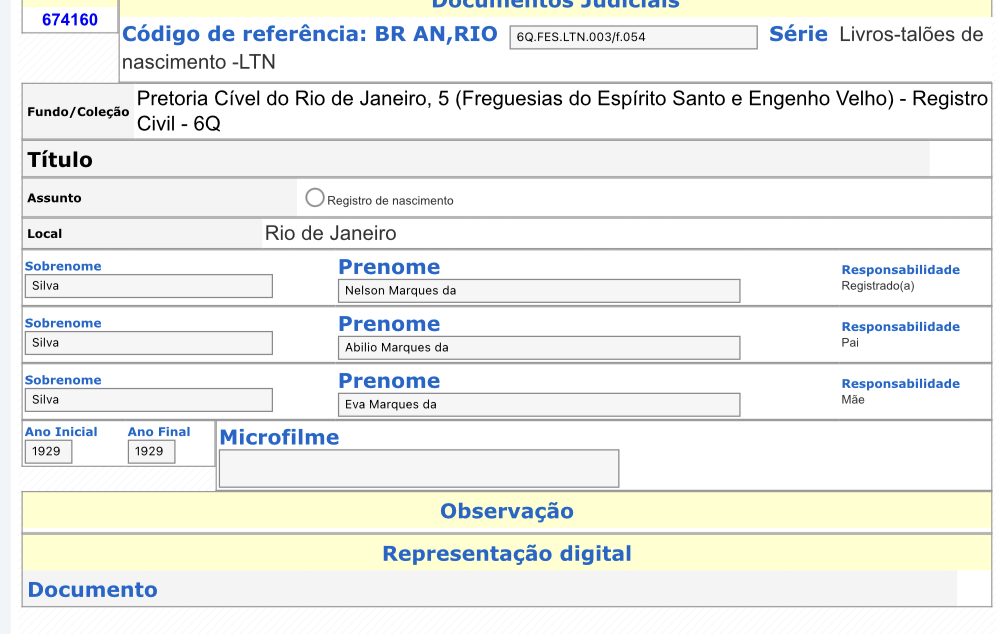Focus the Ano Final year field
This screenshot has width=996, height=634.
tap(151, 452)
